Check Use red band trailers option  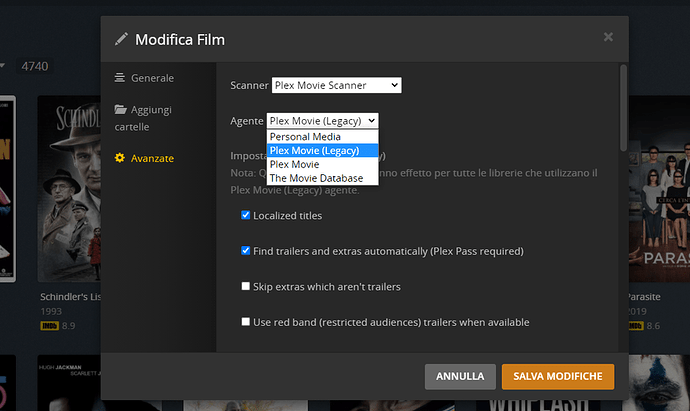click(246, 322)
